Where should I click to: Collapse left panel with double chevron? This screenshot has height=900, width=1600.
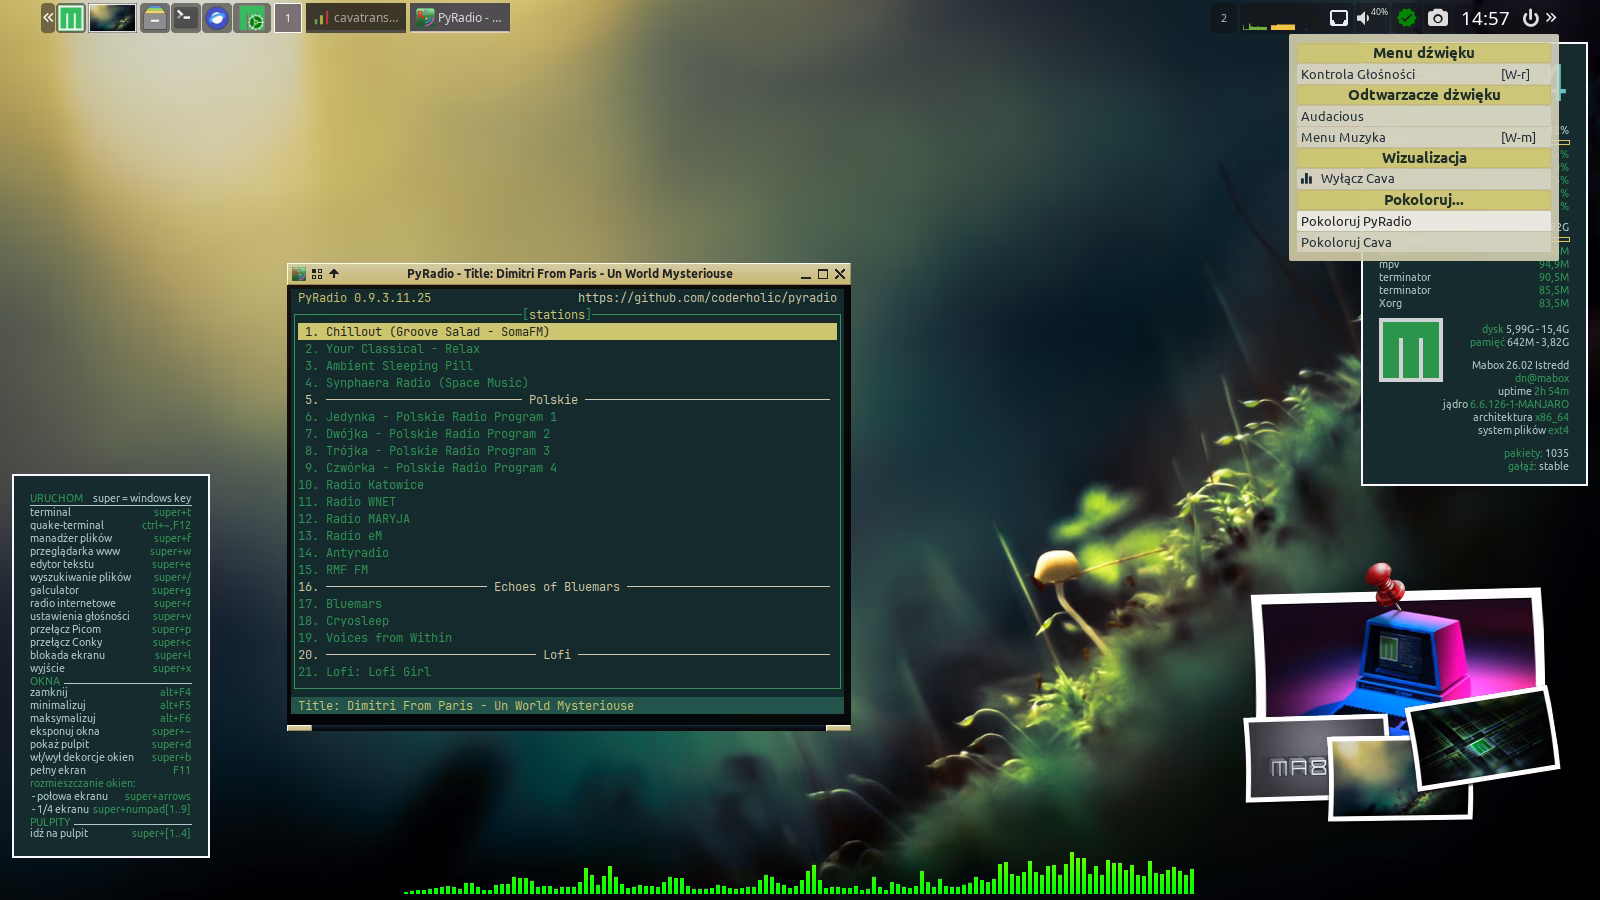[x=48, y=18]
